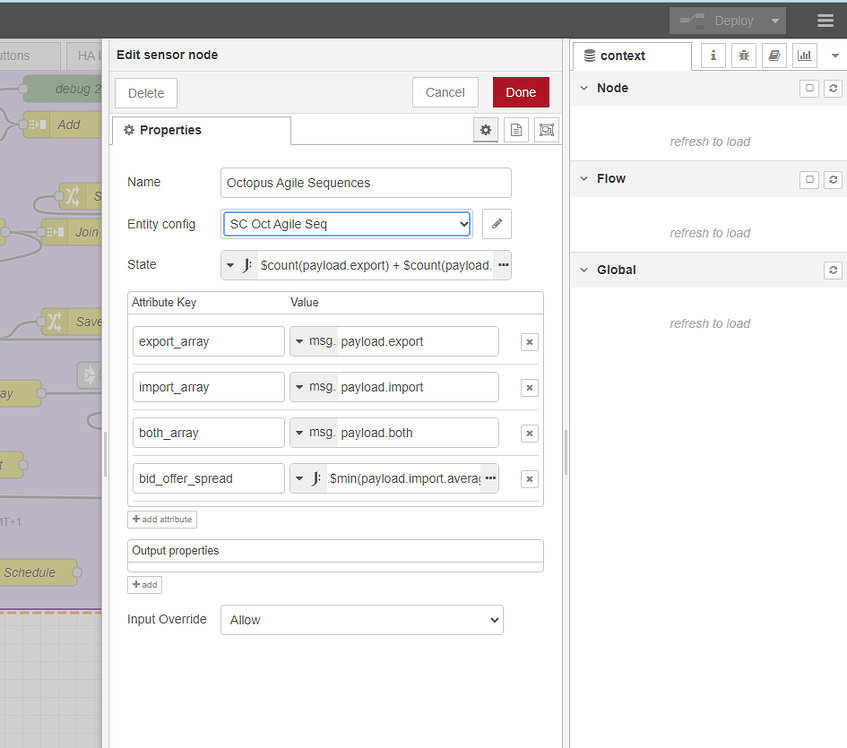Select the context sidebar tab
The width and height of the screenshot is (847, 748).
[631, 55]
